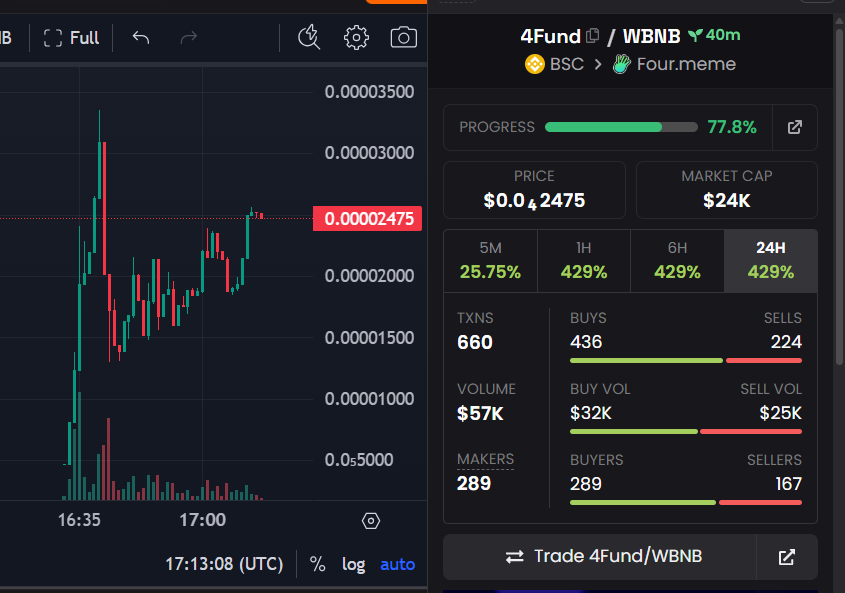Click the green sprout age icon
This screenshot has width=845, height=593.
(x=696, y=36)
